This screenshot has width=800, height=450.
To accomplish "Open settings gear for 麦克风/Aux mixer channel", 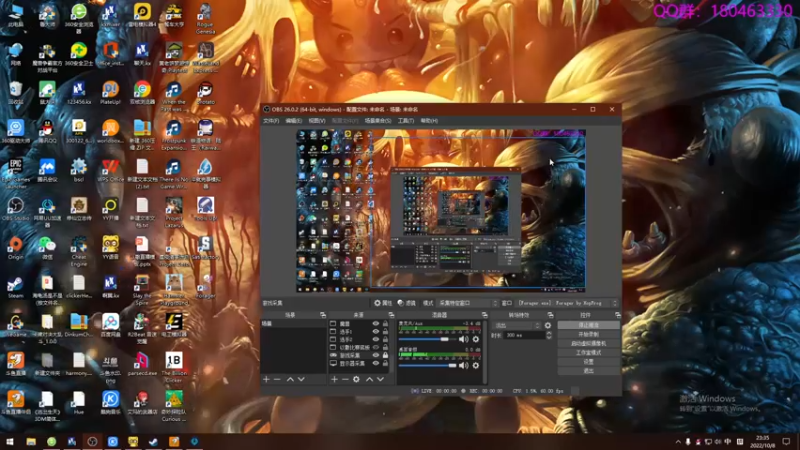I will (x=476, y=339).
